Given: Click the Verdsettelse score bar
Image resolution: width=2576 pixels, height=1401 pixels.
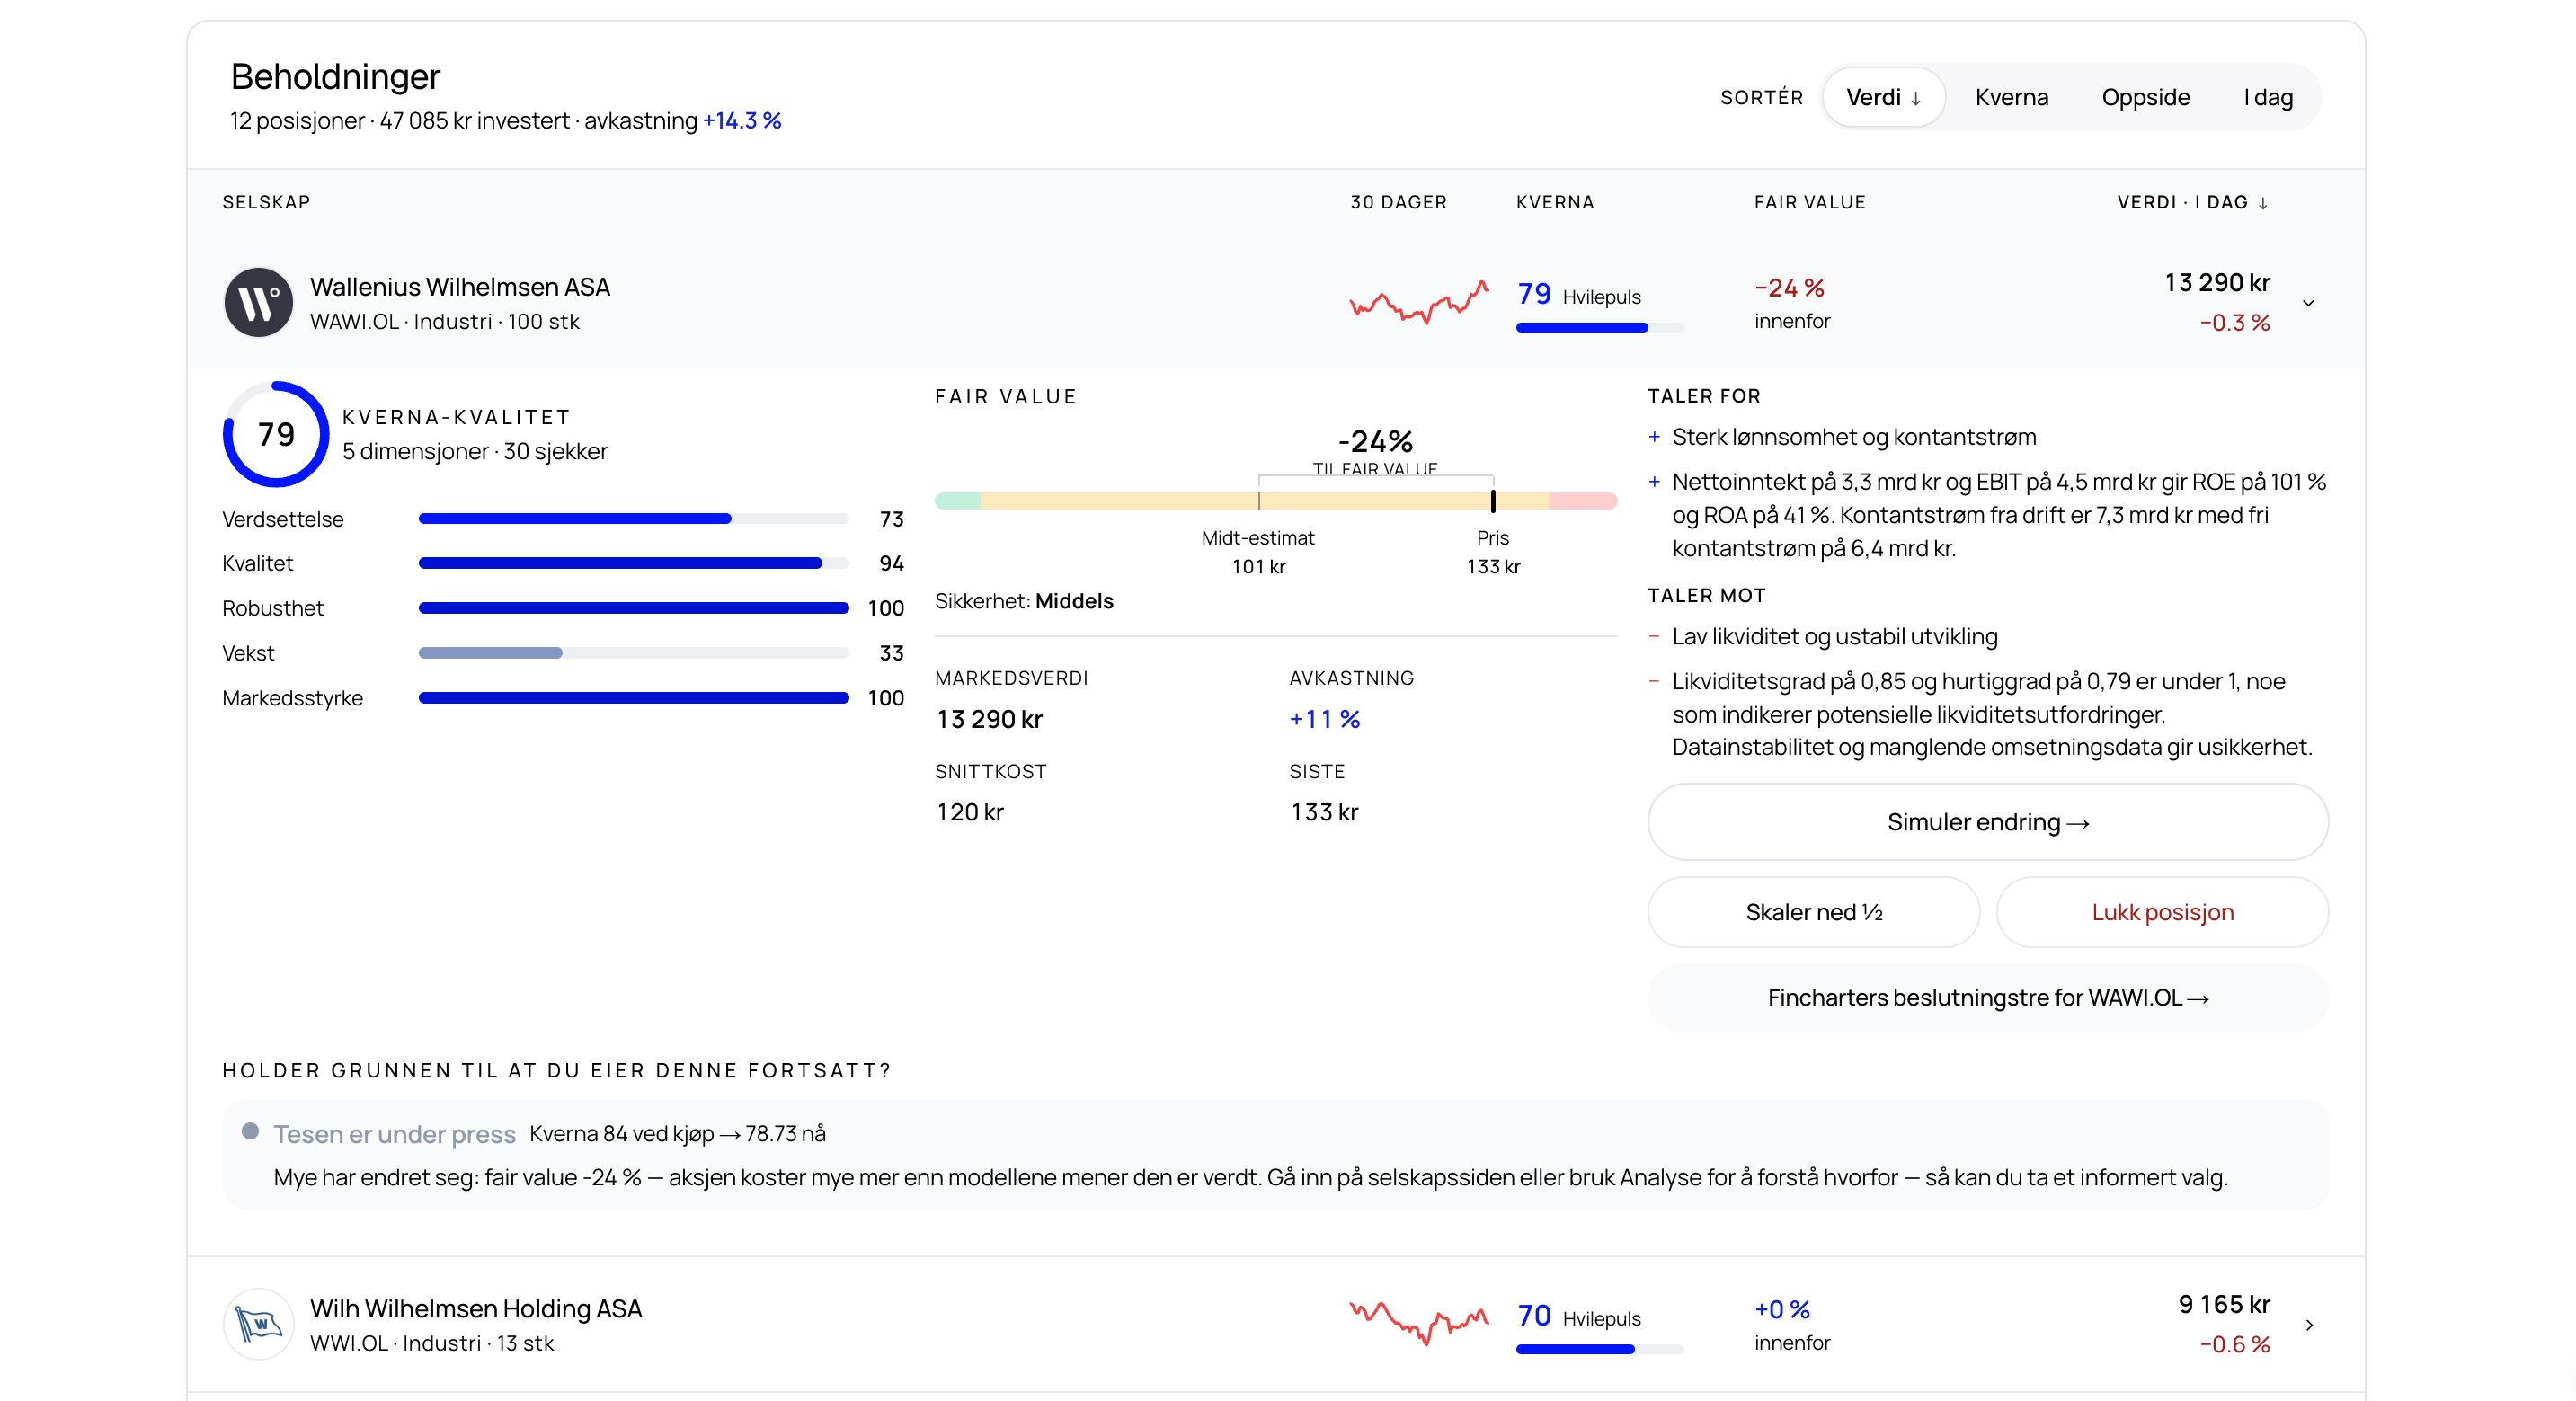Looking at the screenshot, I should (633, 519).
